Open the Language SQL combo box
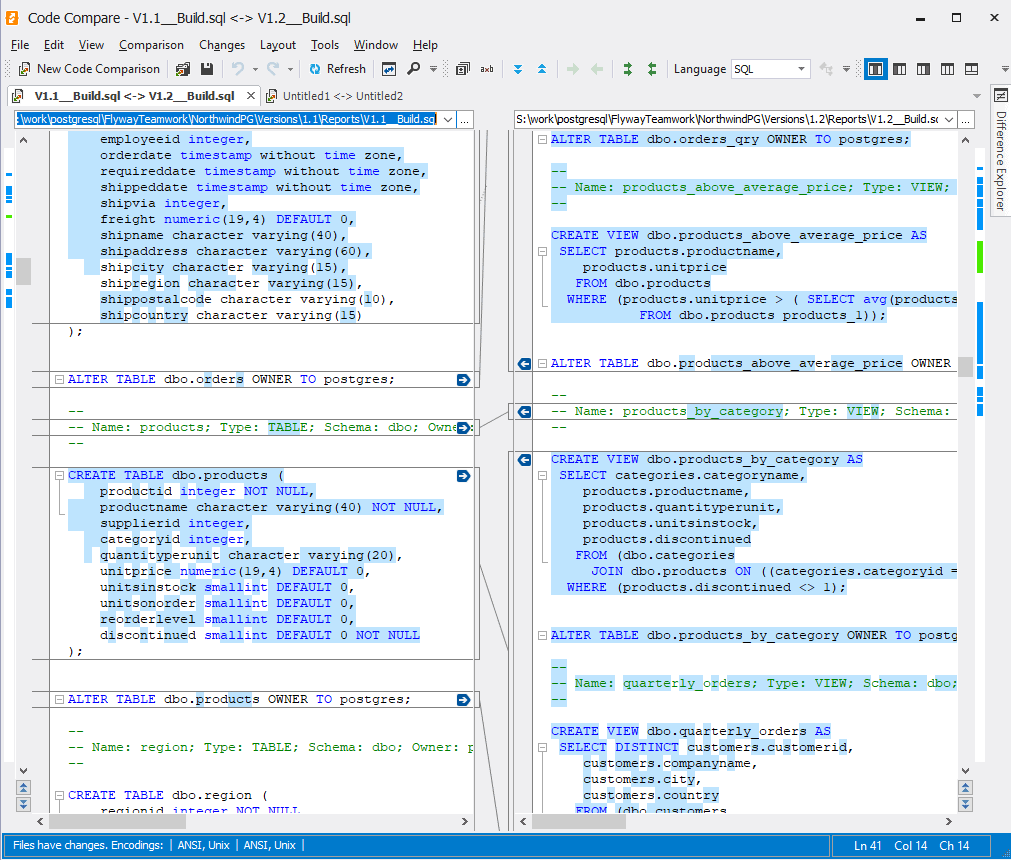 coord(771,69)
